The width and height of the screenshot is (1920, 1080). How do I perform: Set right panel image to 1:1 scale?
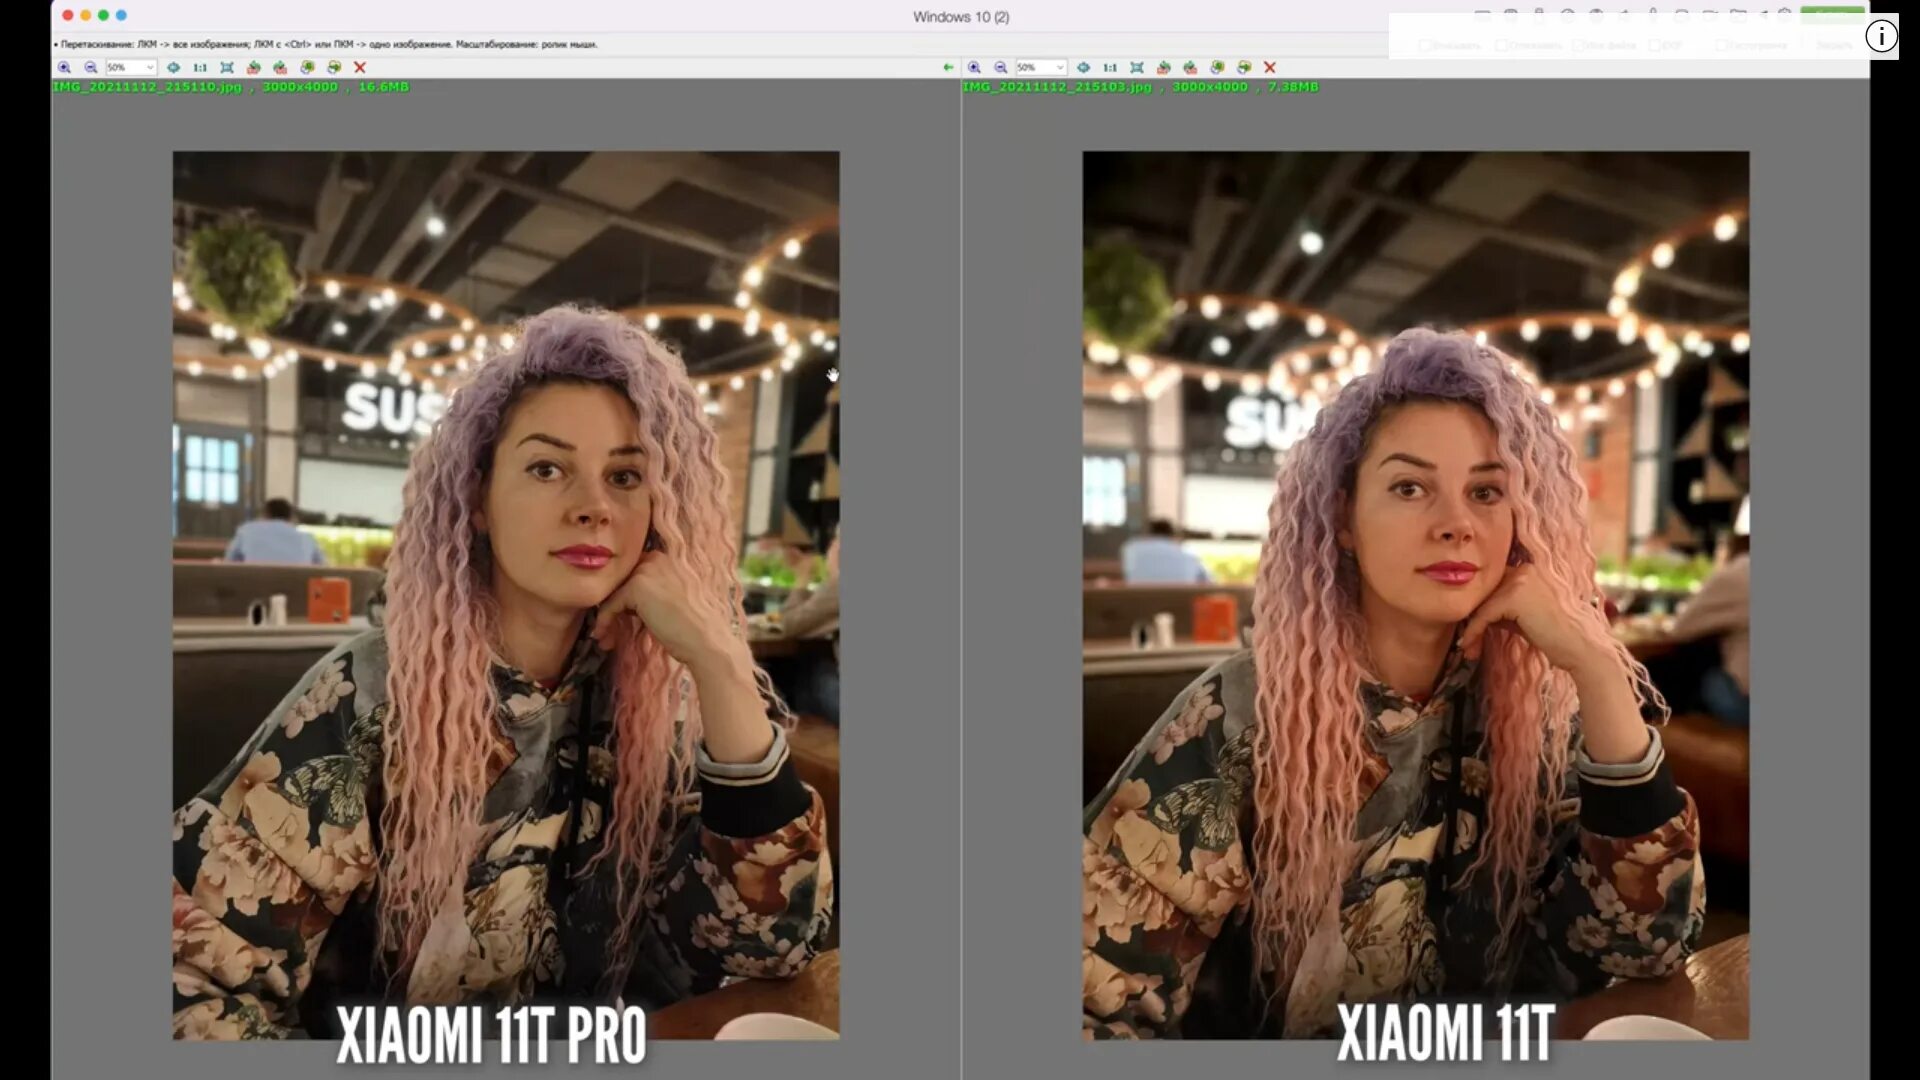[x=1110, y=67]
